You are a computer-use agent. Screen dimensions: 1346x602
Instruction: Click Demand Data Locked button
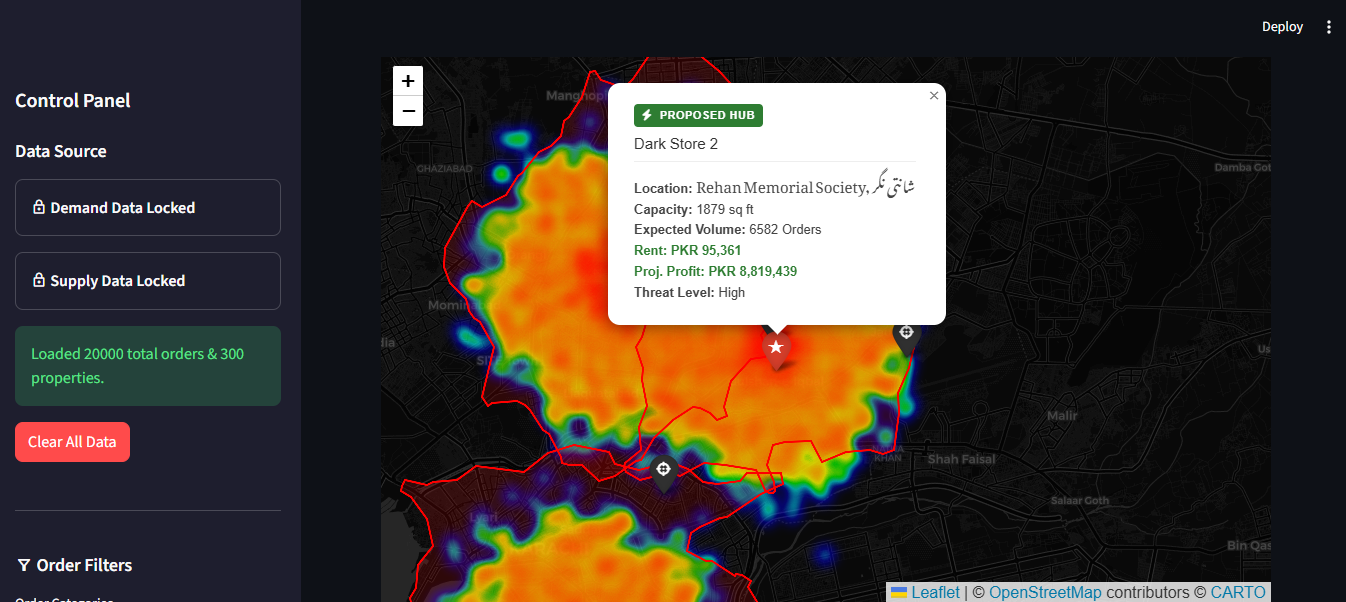(148, 208)
